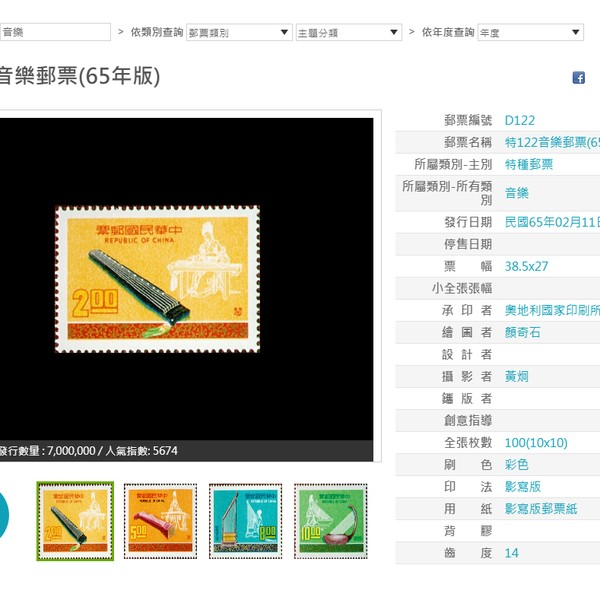Click the 依類別查詢 label
The height and width of the screenshot is (600, 600).
click(157, 32)
